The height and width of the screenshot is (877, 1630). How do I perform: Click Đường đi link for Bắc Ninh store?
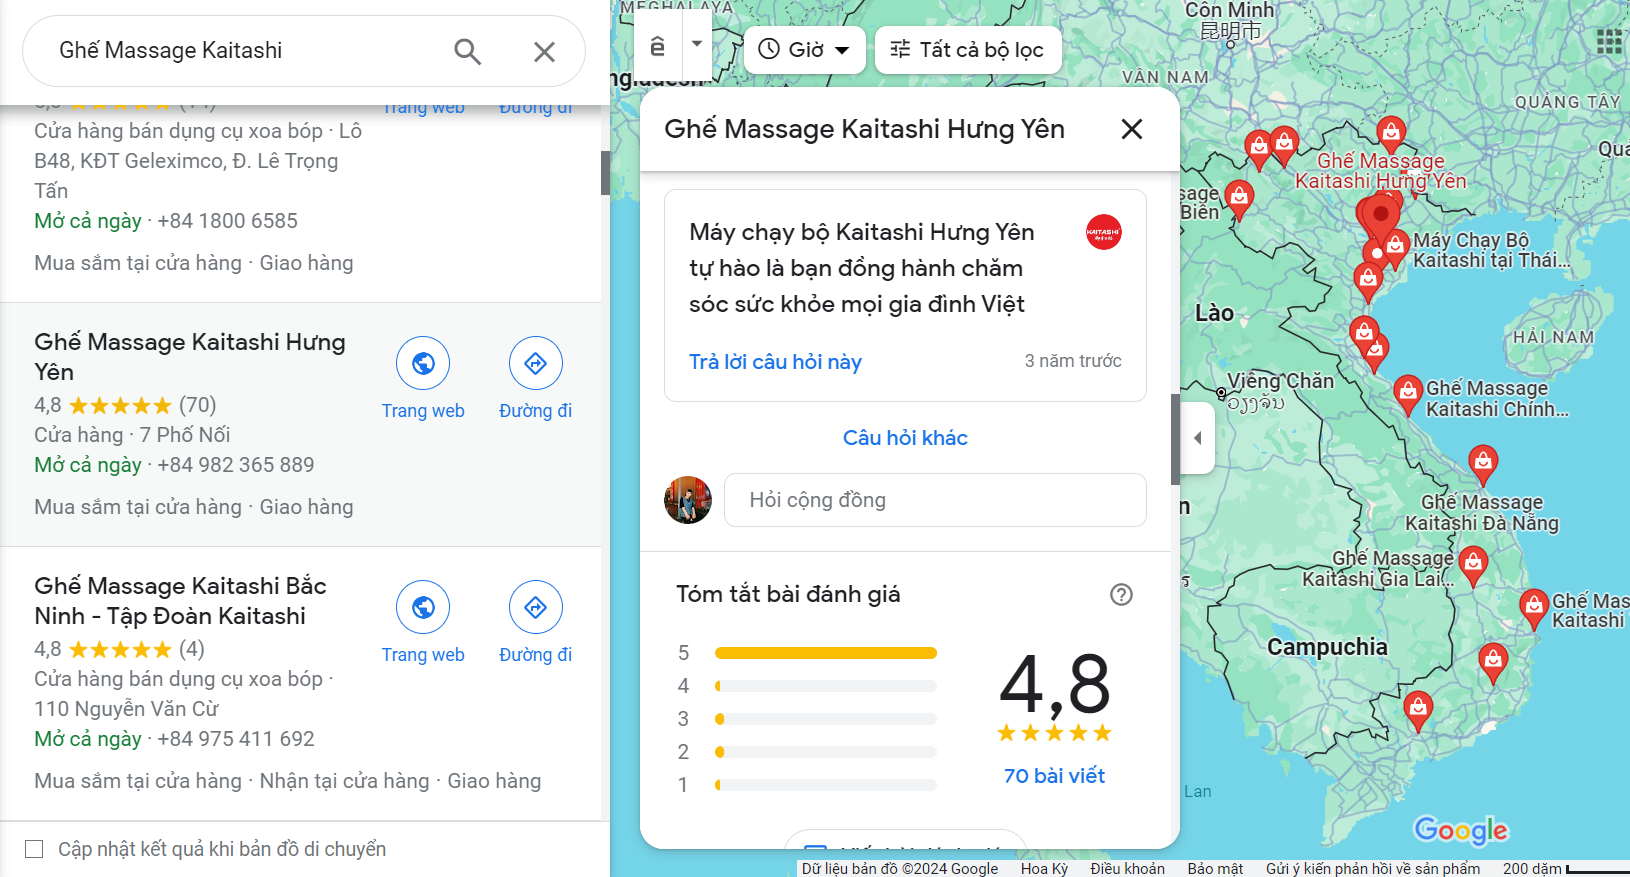pos(536,655)
